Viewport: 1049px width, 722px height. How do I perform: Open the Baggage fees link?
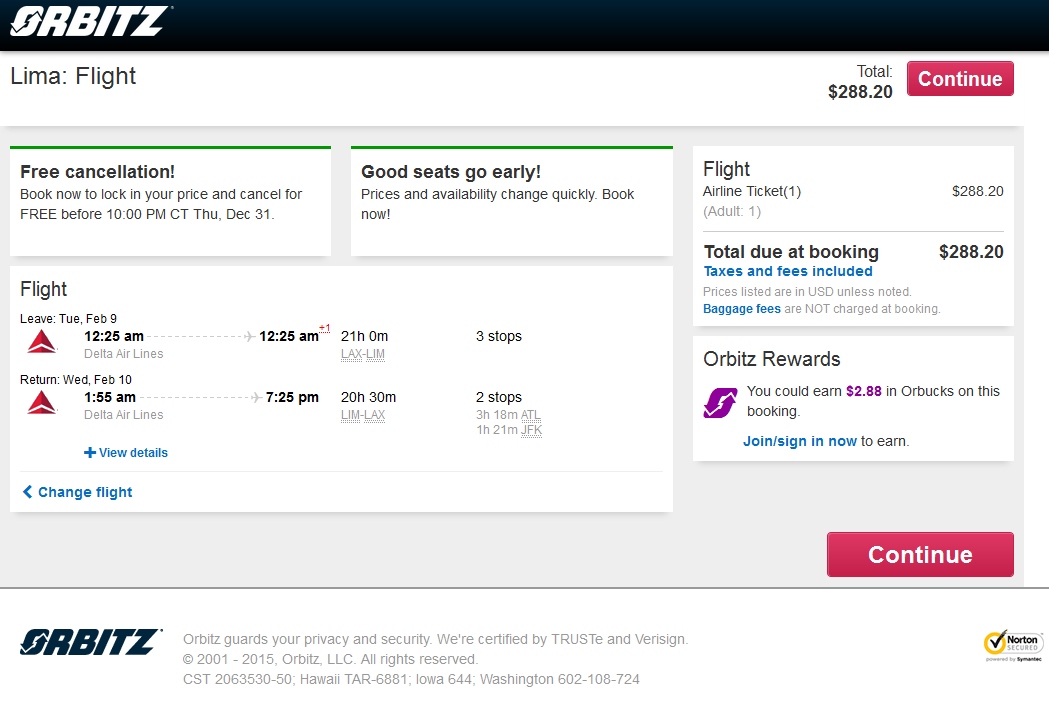tap(742, 309)
